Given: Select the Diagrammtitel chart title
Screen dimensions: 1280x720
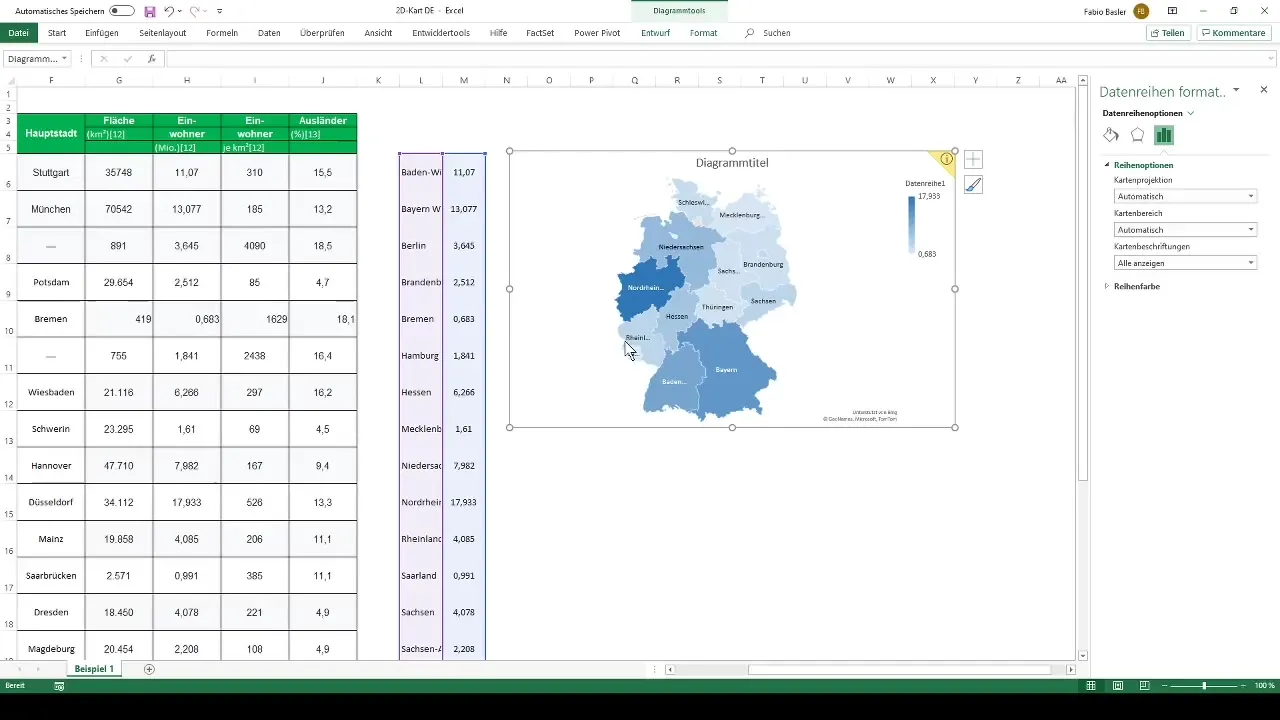Looking at the screenshot, I should click(732, 162).
